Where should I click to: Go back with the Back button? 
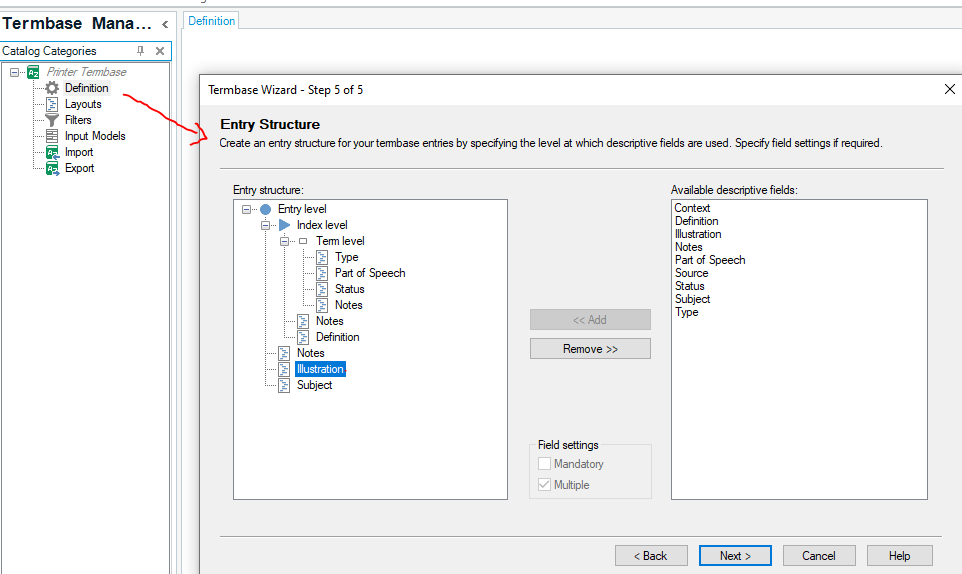(x=651, y=556)
